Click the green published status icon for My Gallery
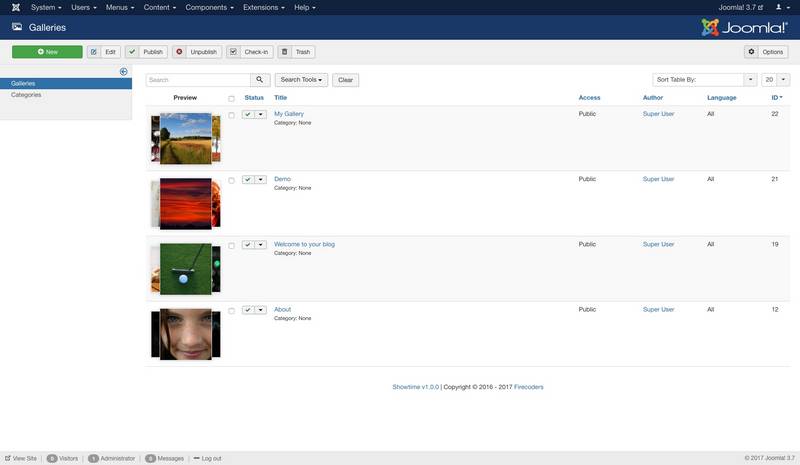This screenshot has height=465, width=800. point(248,115)
